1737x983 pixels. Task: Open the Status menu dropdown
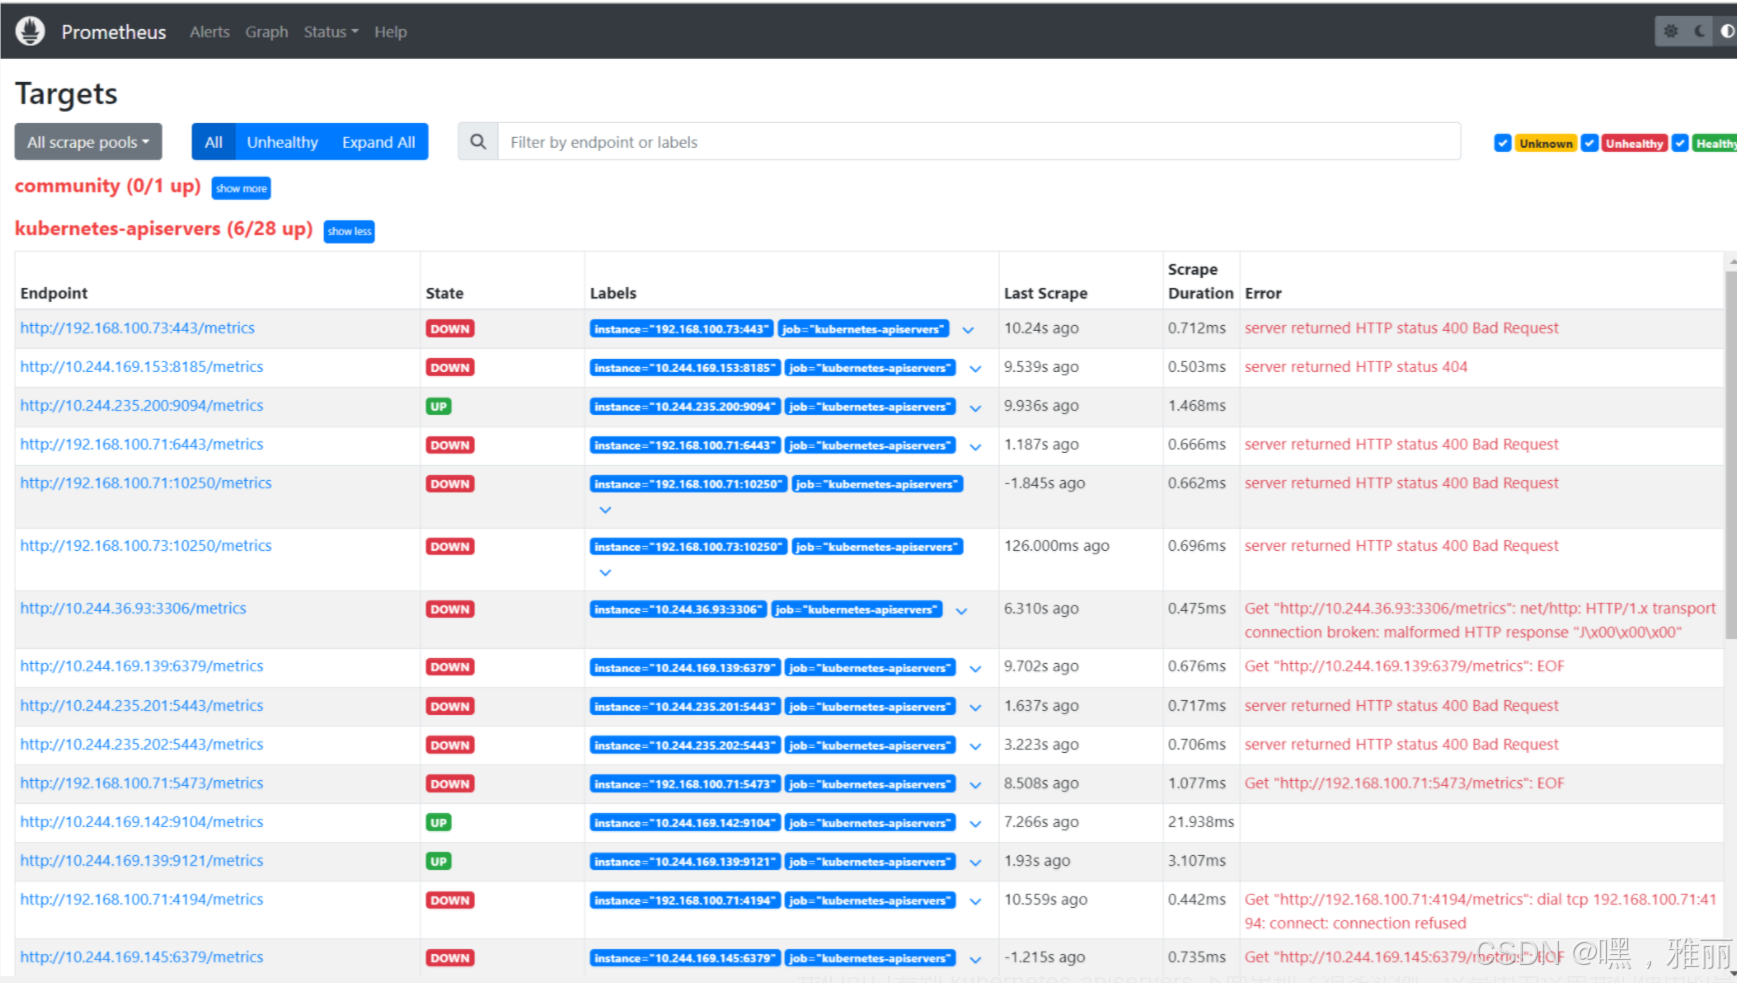tap(331, 32)
